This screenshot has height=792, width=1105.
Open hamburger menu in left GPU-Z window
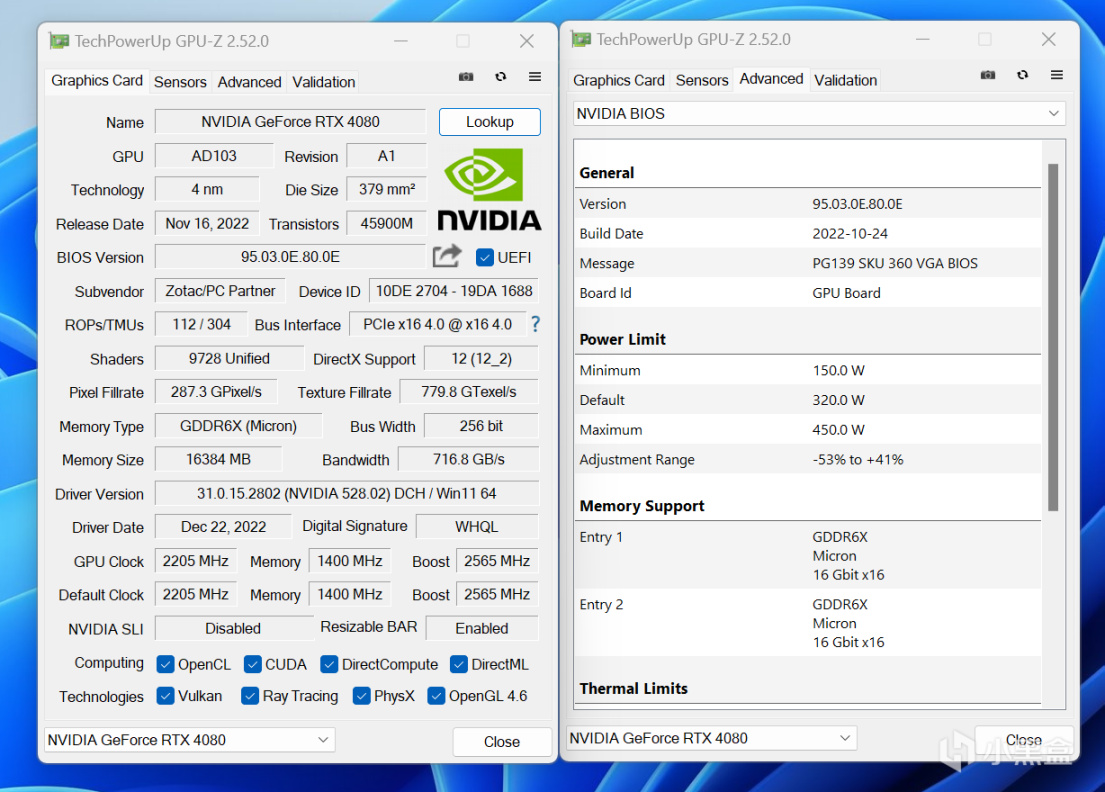coord(535,77)
